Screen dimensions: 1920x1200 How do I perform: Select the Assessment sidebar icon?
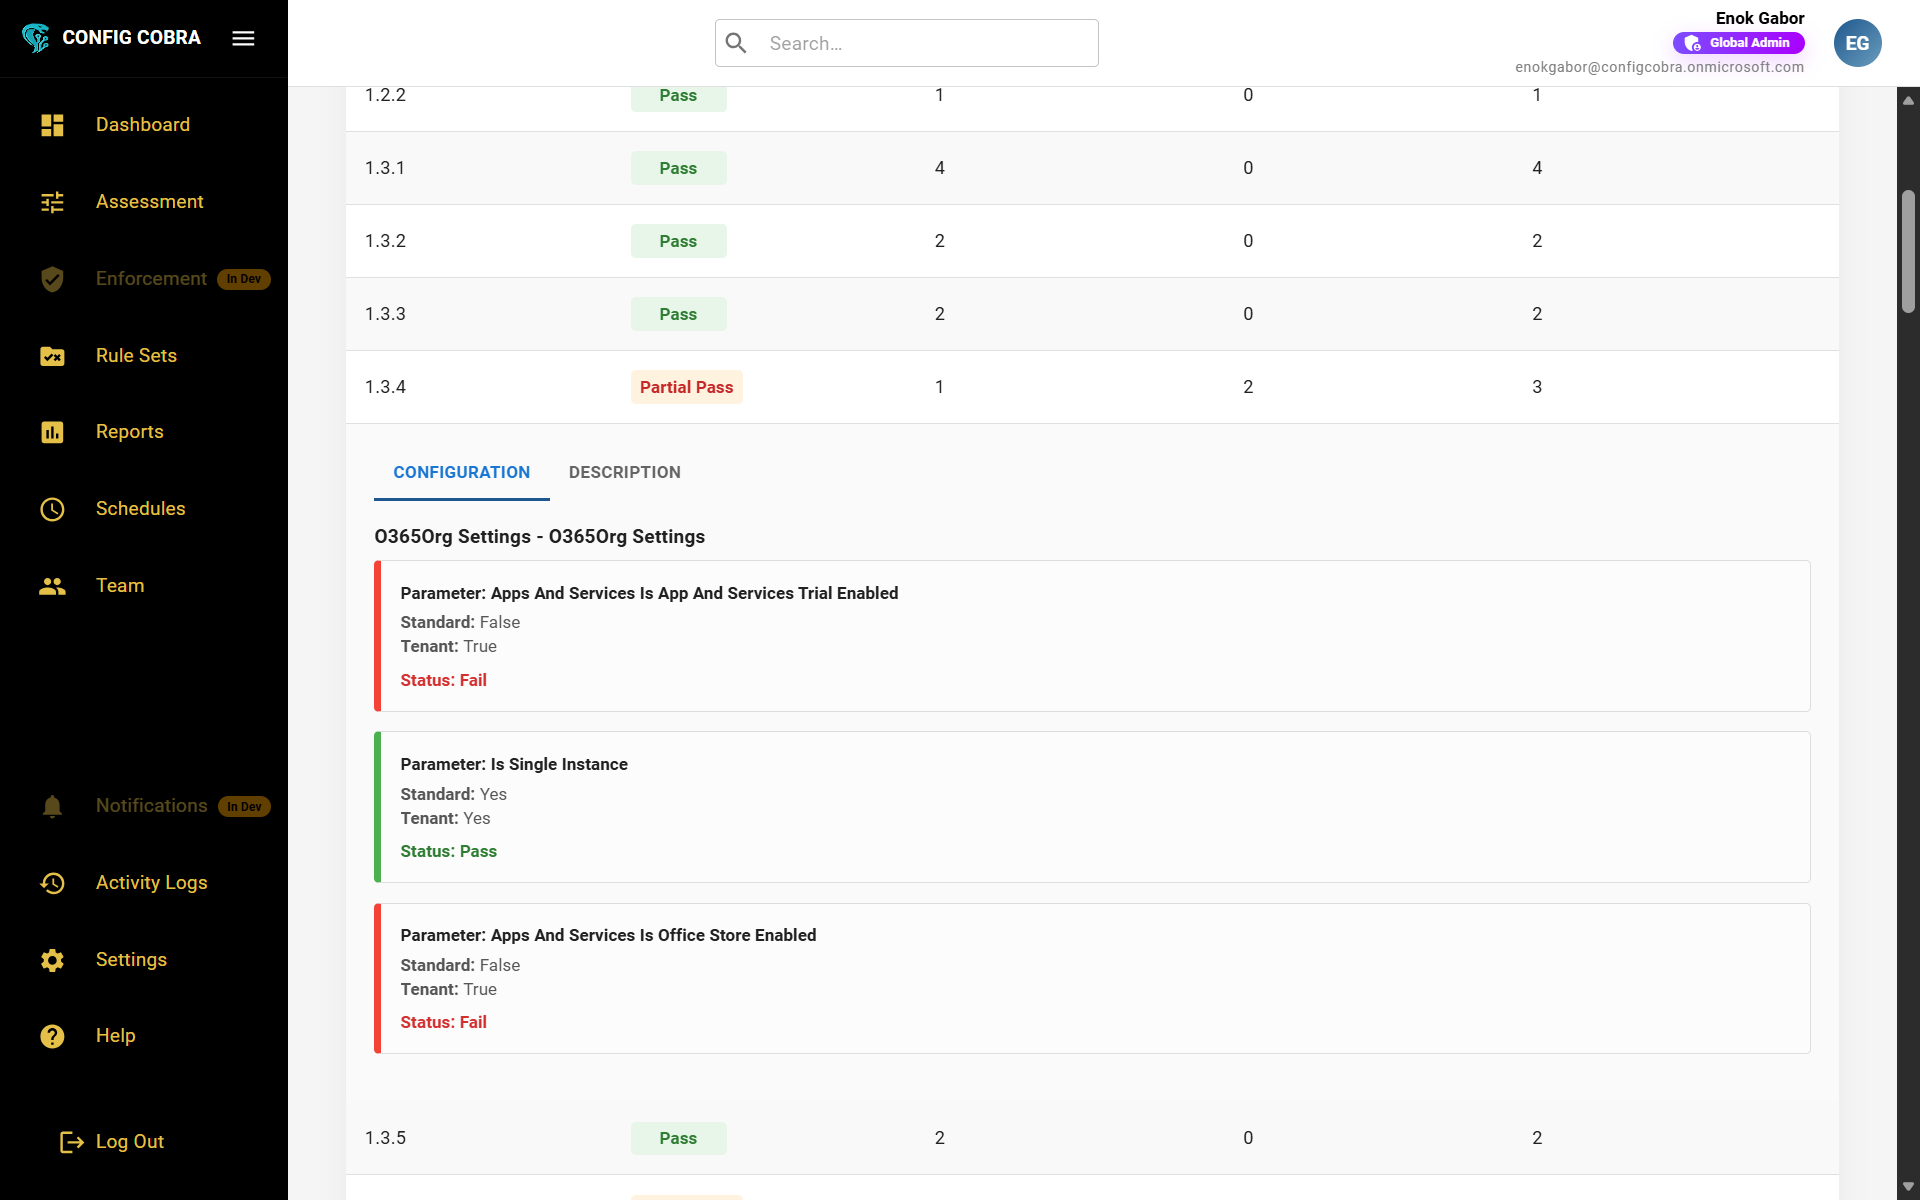[52, 202]
